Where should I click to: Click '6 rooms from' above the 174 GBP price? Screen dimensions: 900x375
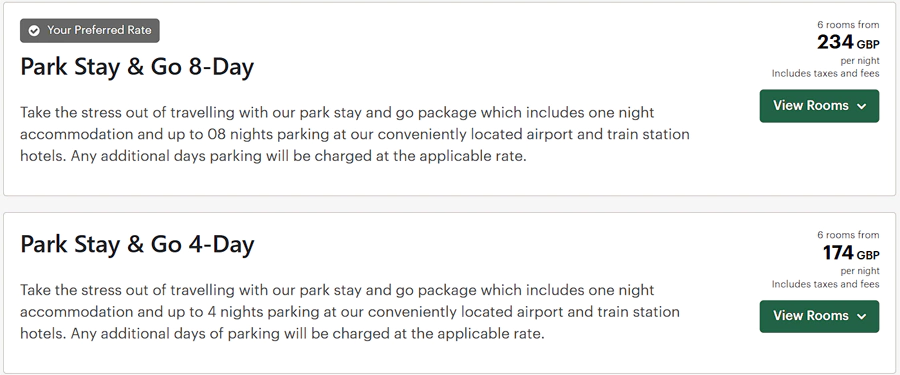(848, 235)
